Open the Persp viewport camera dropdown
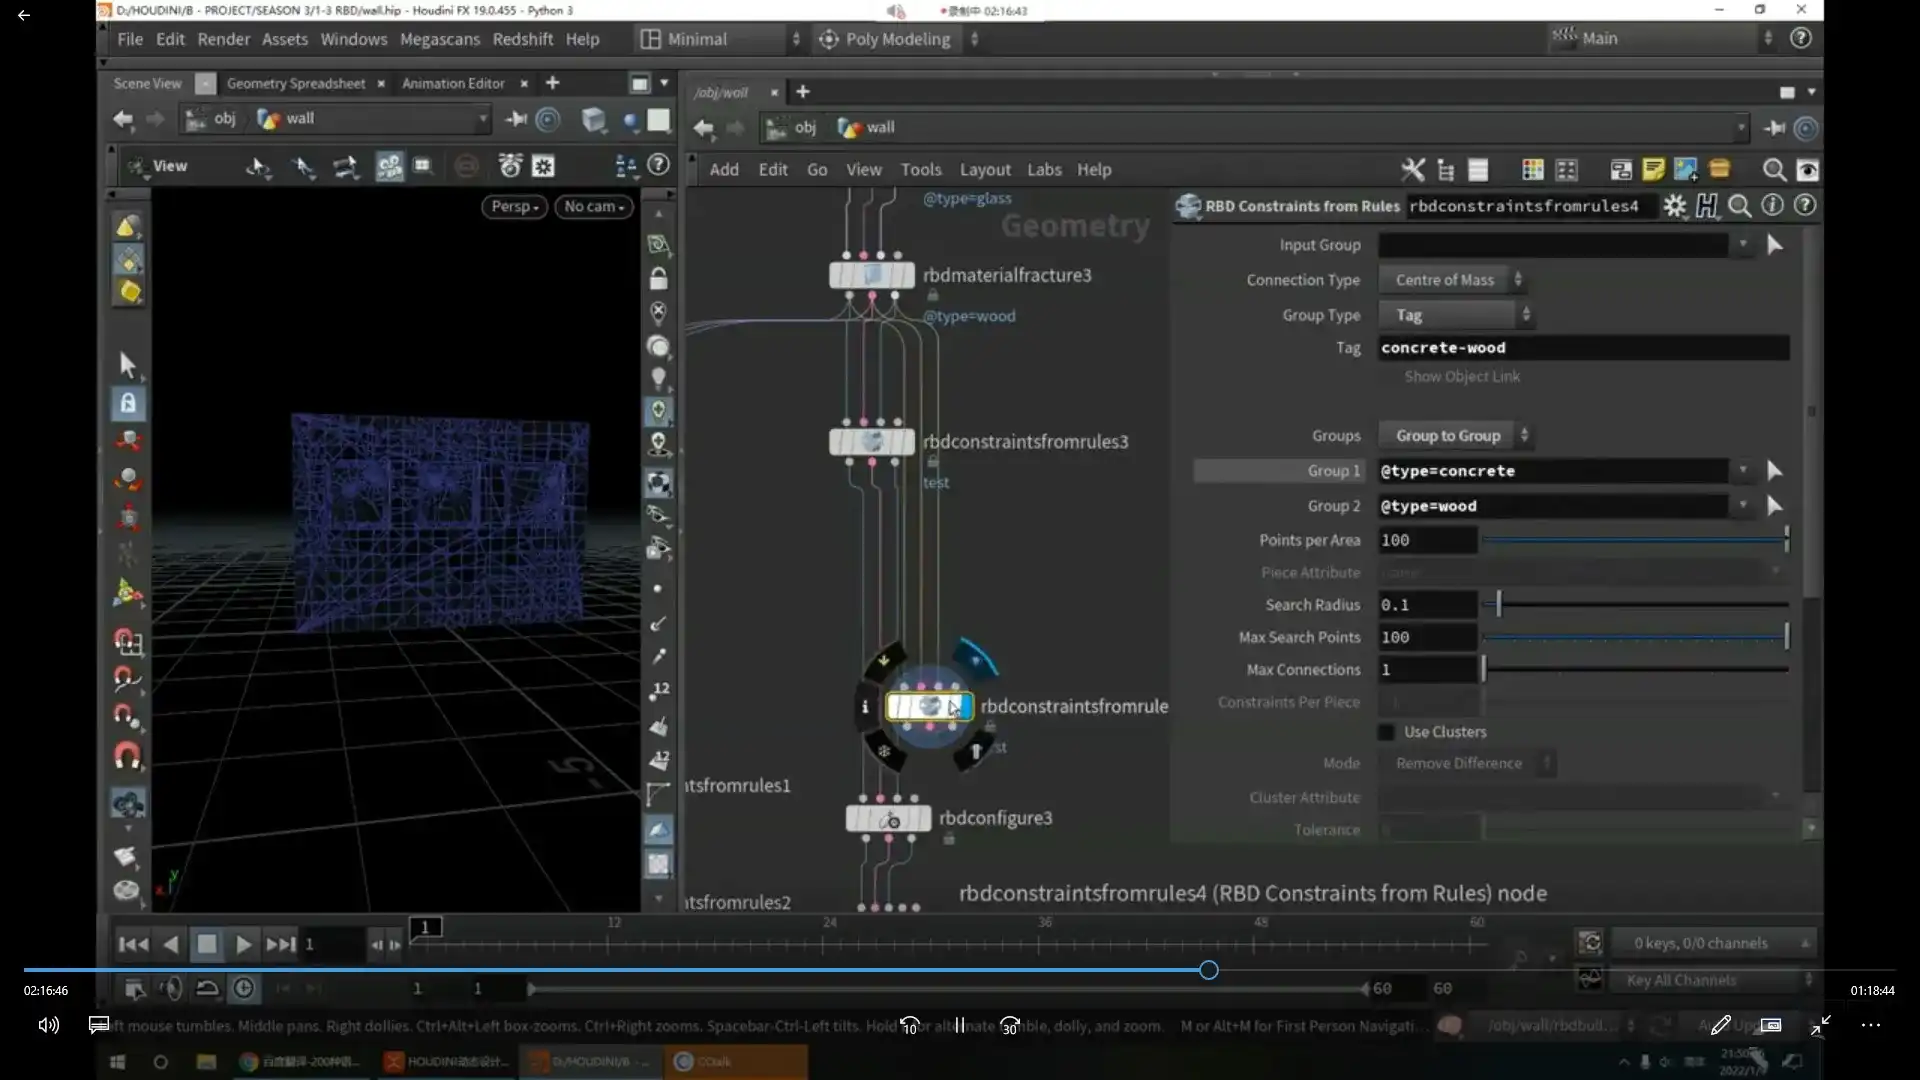Screen dimensions: 1920x1080 pos(515,206)
